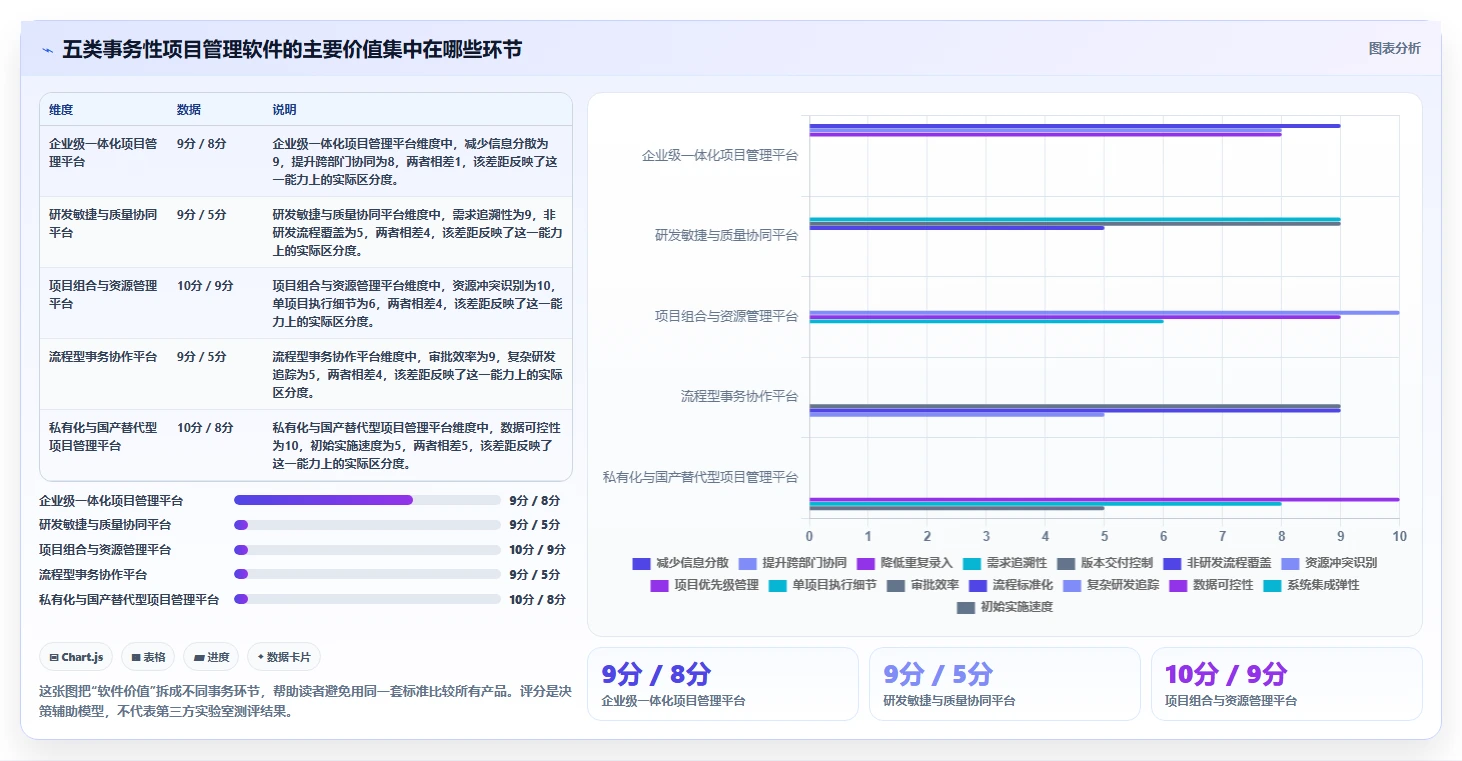
Task: Toggle the 流程标准化 legend entry
Action: 1011,585
